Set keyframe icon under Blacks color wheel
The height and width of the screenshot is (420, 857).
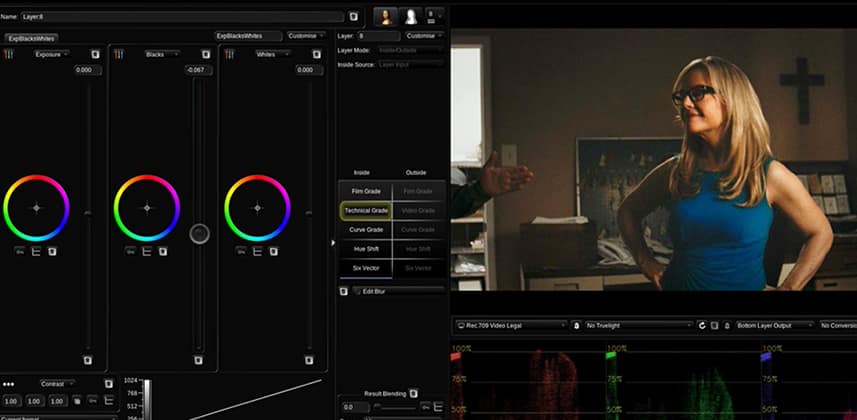click(x=131, y=252)
